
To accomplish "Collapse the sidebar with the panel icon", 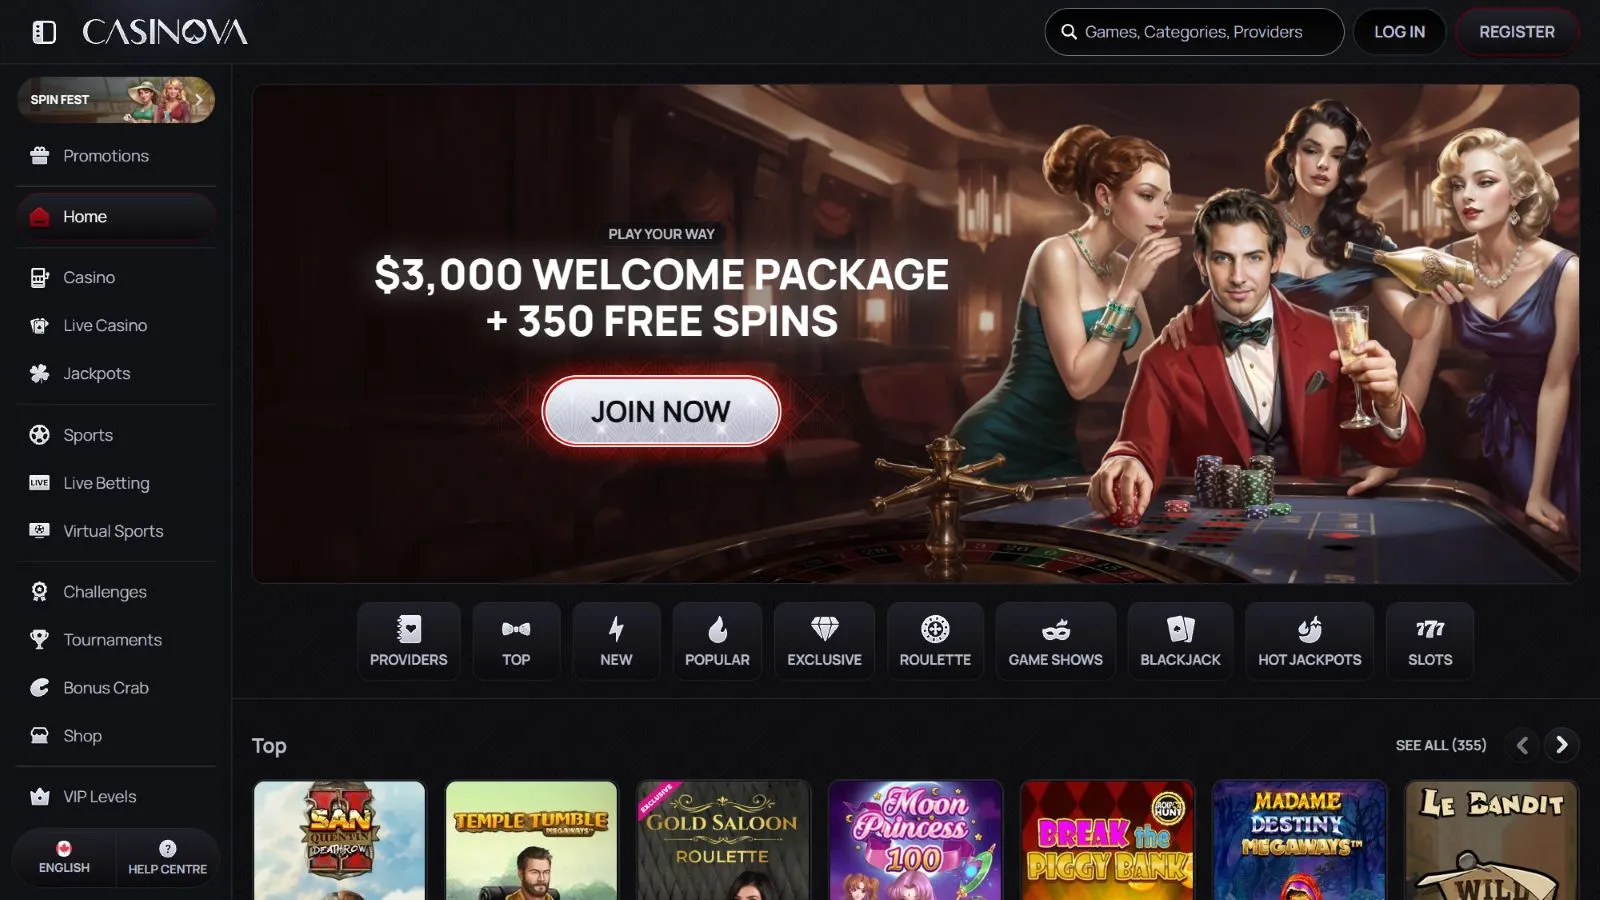I will tap(44, 32).
